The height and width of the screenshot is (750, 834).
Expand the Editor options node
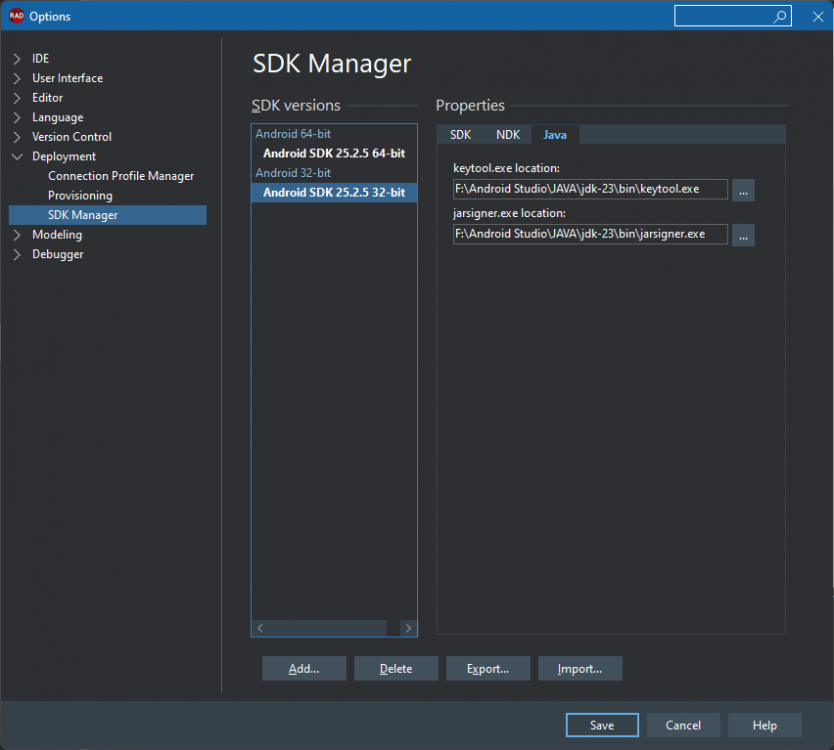coord(17,98)
